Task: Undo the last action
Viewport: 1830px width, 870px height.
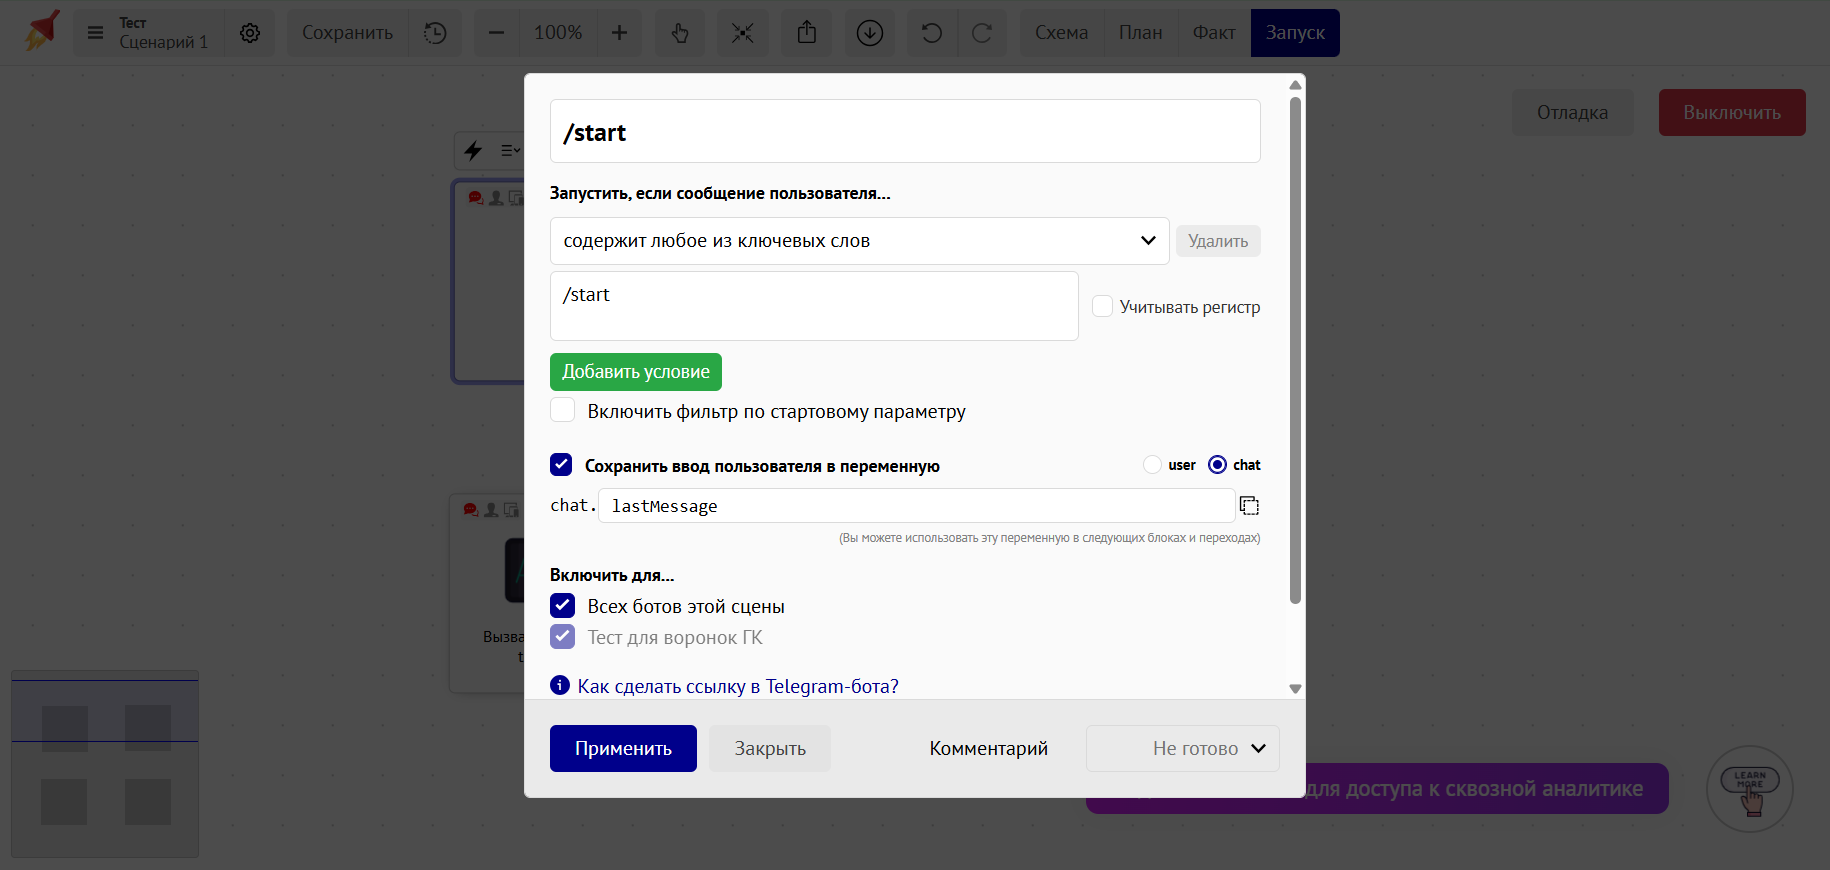Action: [x=932, y=33]
